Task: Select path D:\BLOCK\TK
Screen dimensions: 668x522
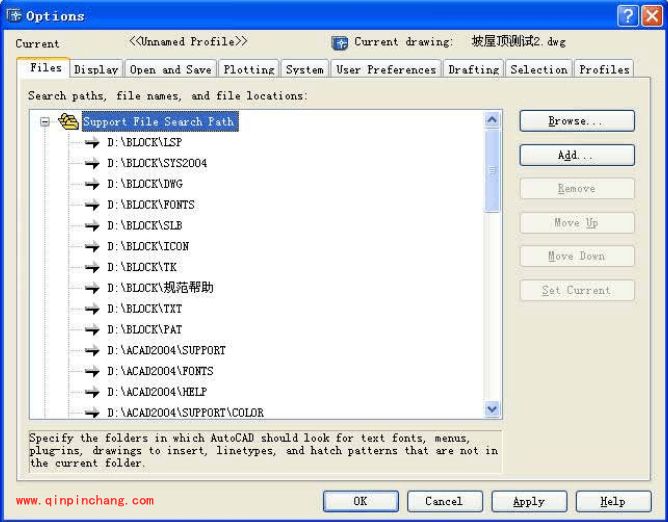Action: click(x=142, y=267)
